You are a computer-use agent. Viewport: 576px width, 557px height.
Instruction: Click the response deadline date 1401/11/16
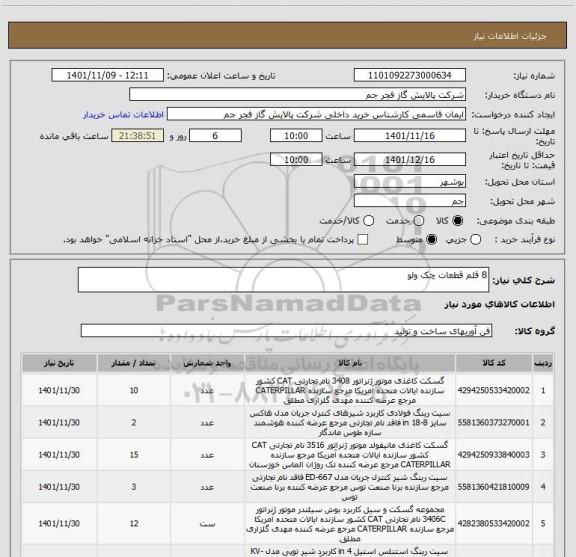410,136
